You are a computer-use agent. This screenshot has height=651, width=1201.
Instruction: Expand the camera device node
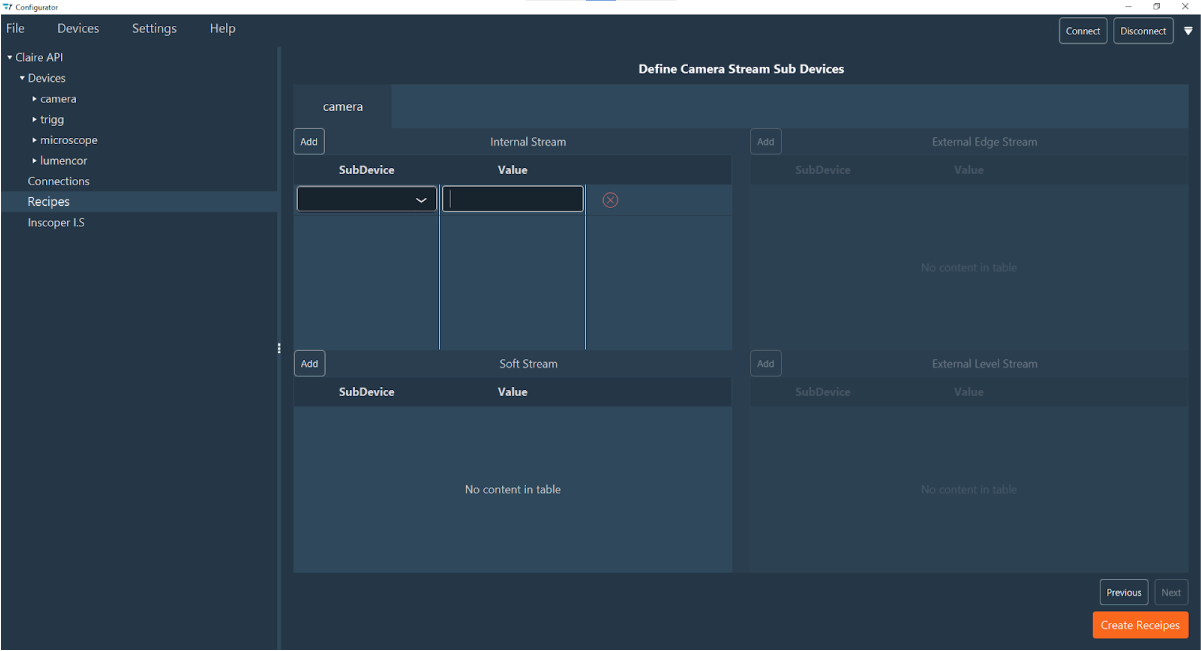tap(35, 99)
